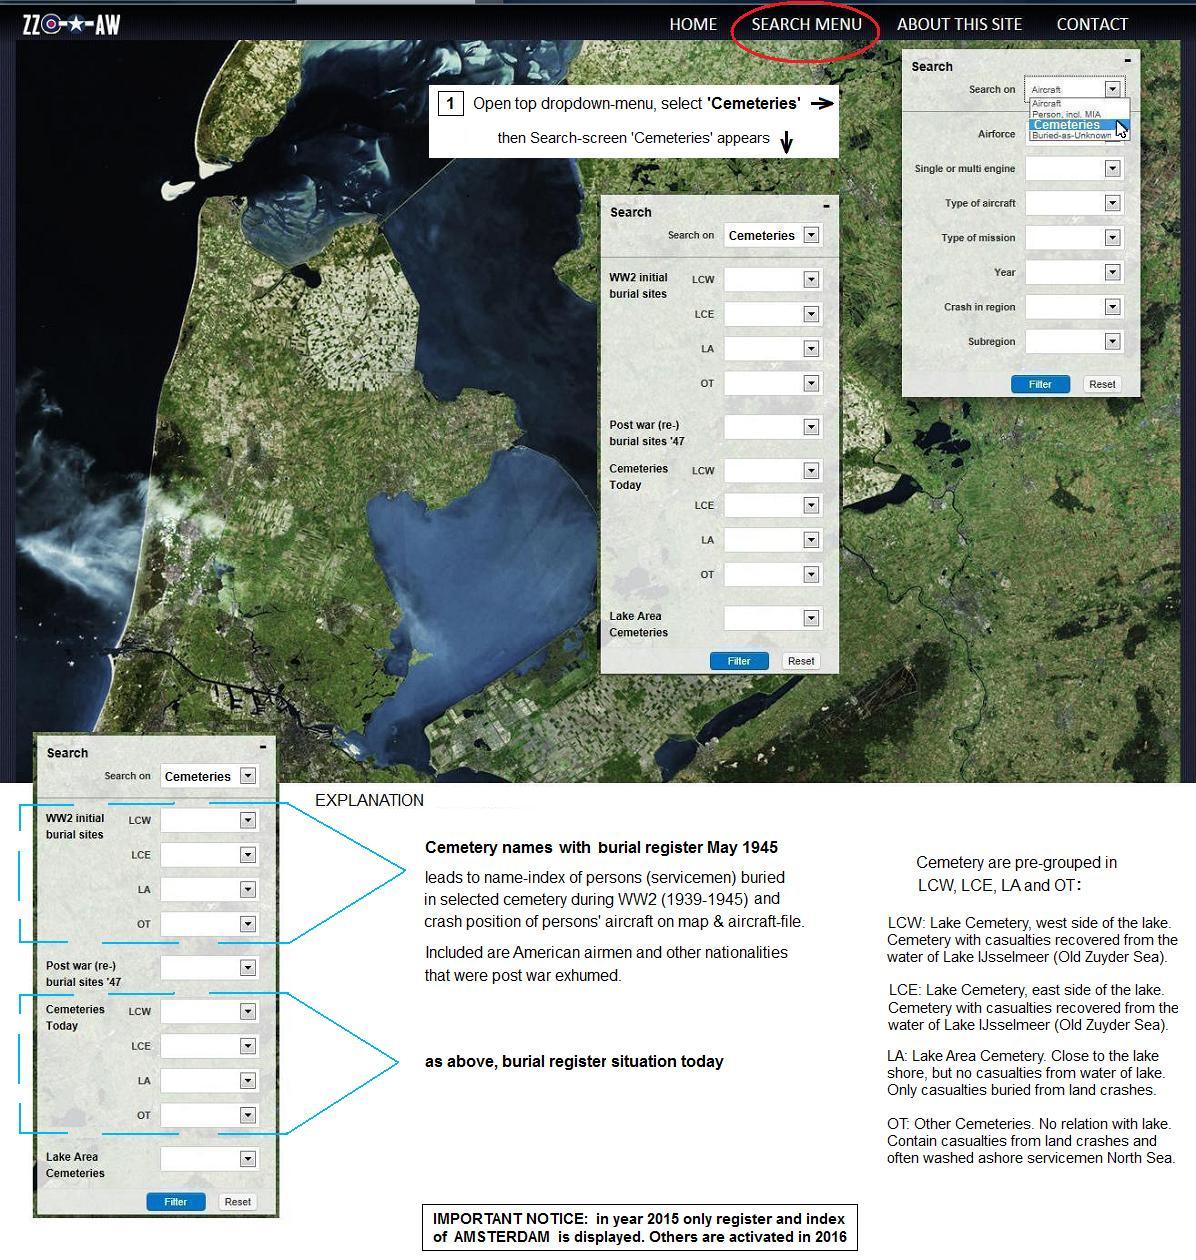Open the CONTACT page
The image size is (1196, 1260).
point(1092,24)
